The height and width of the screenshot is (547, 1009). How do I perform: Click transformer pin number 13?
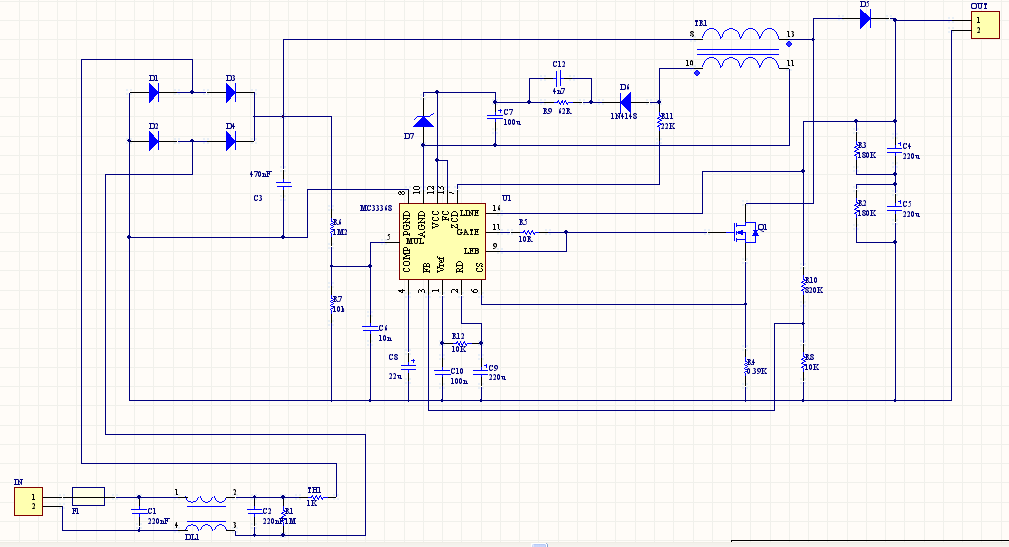[790, 34]
